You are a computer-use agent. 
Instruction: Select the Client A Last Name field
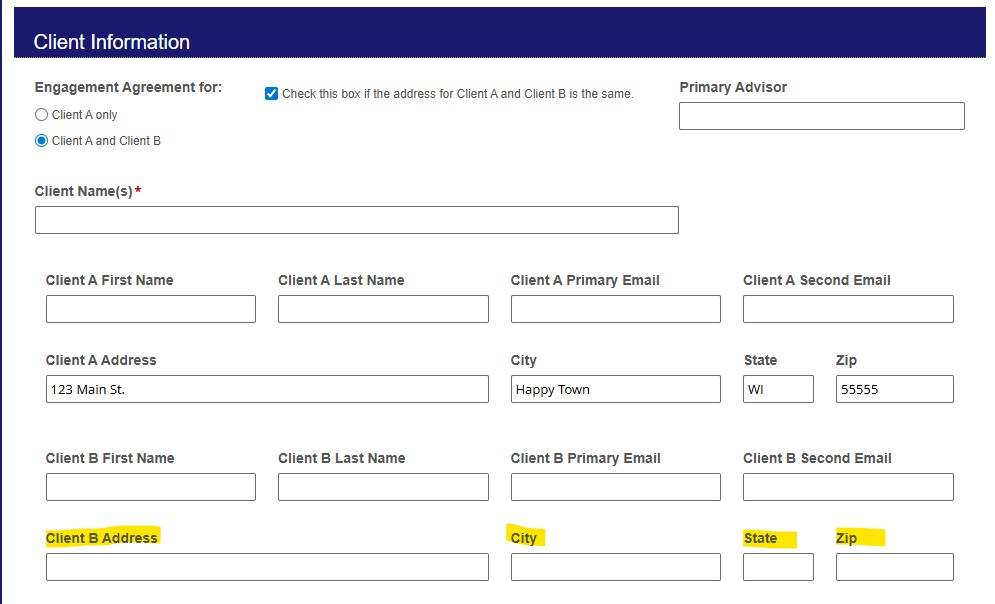point(383,309)
